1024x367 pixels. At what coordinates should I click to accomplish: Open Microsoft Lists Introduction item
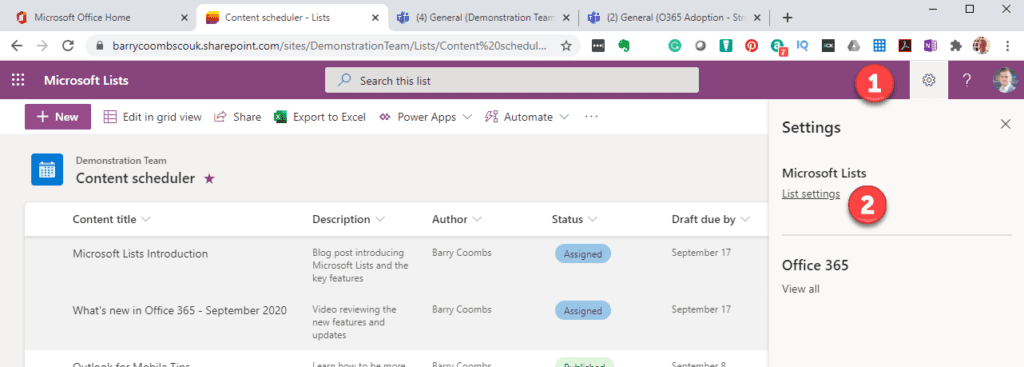(x=140, y=253)
